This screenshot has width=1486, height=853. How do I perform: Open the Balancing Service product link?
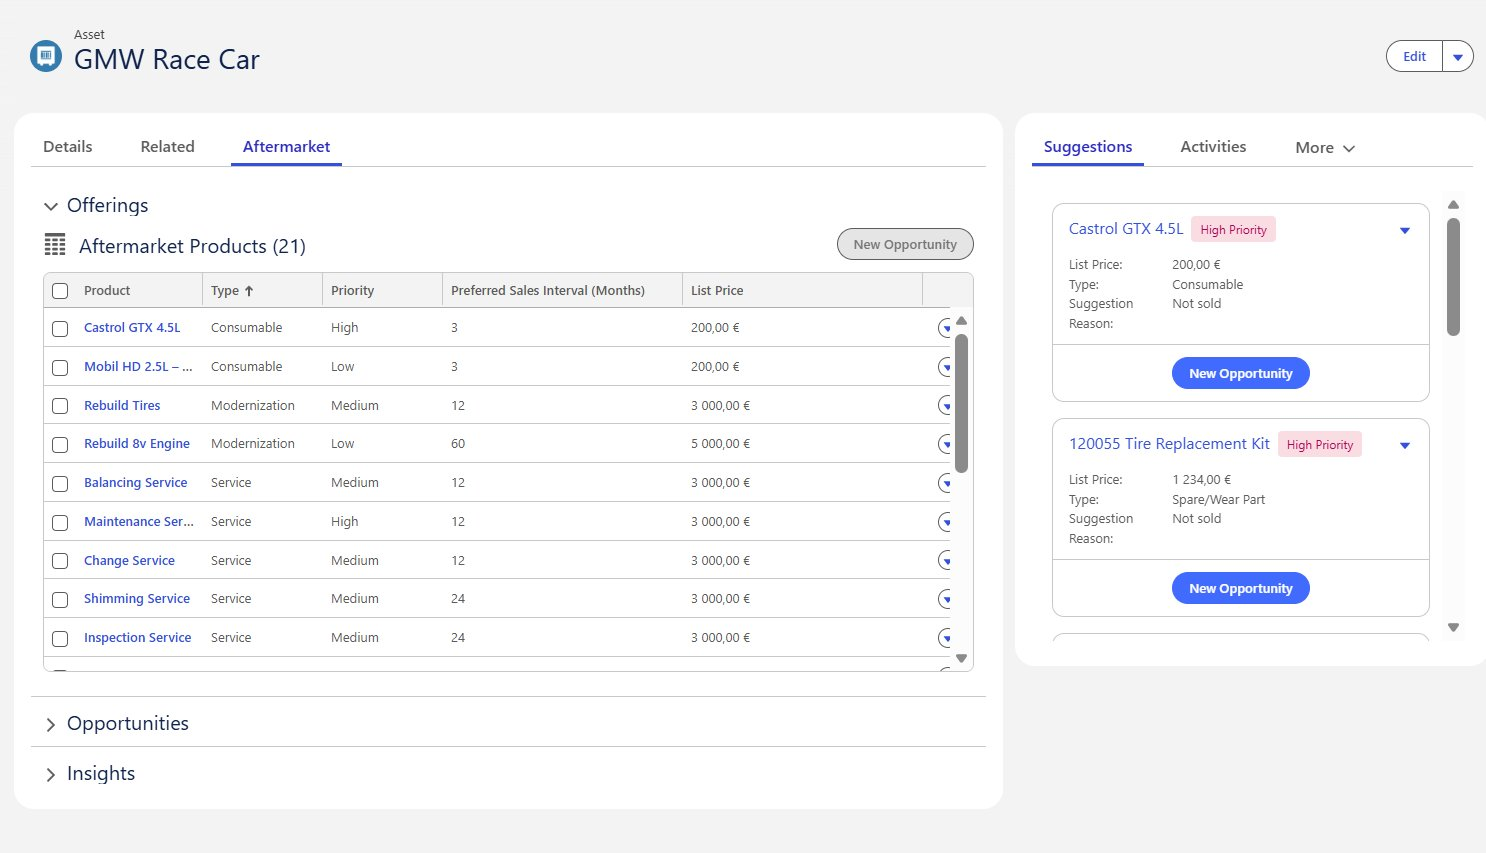click(x=135, y=483)
